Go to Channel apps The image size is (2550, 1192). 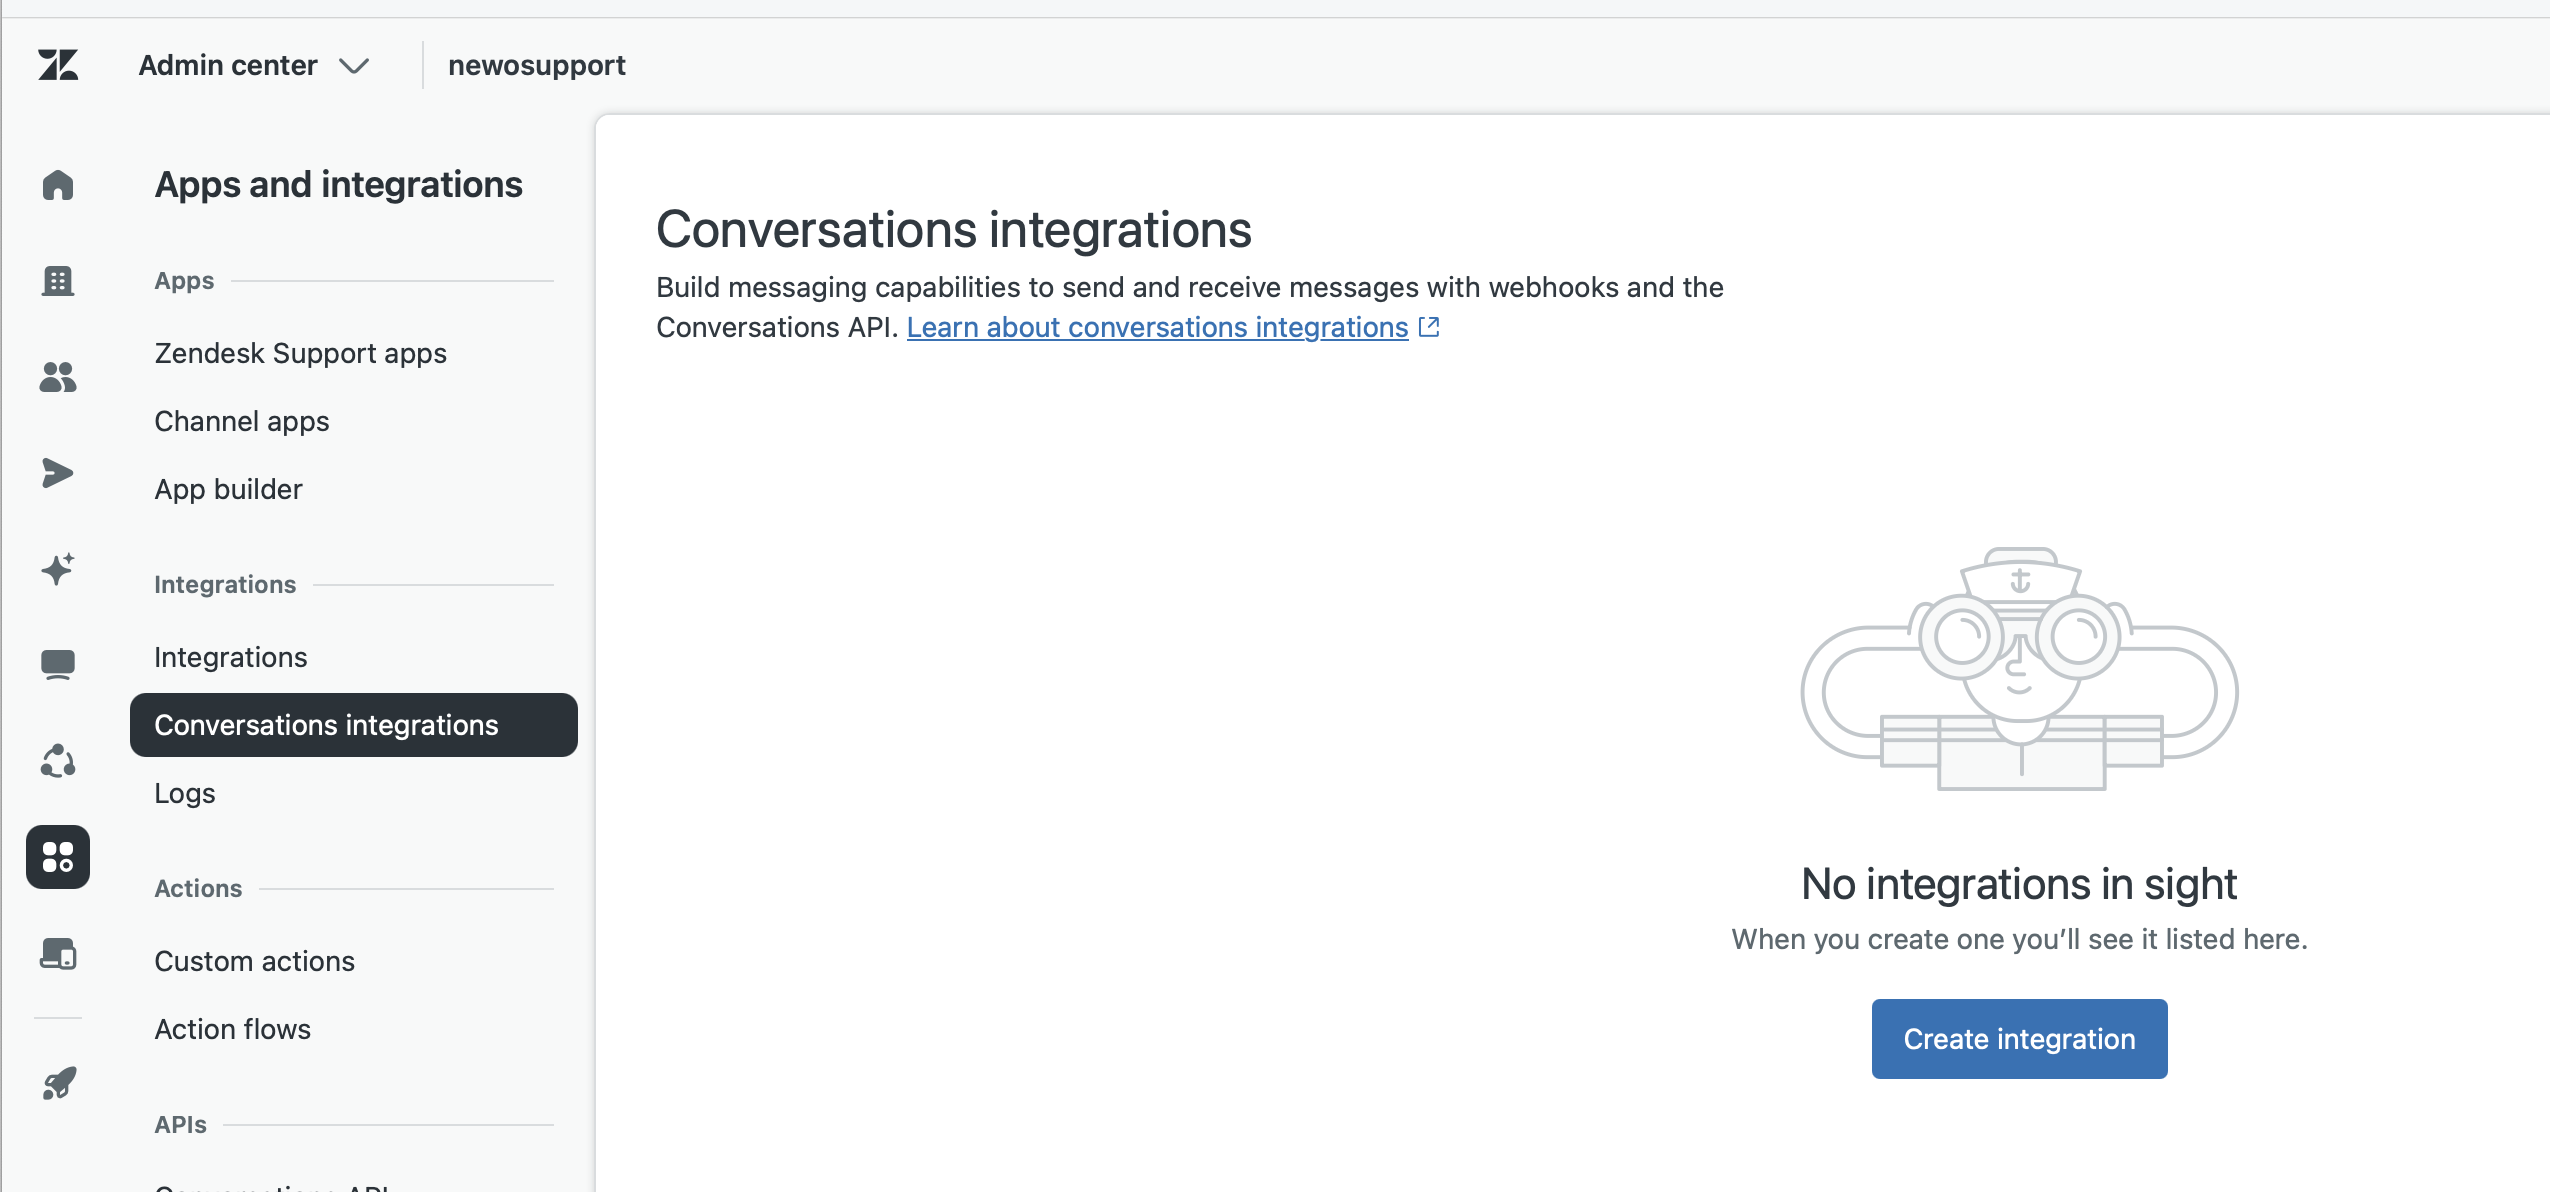point(242,421)
